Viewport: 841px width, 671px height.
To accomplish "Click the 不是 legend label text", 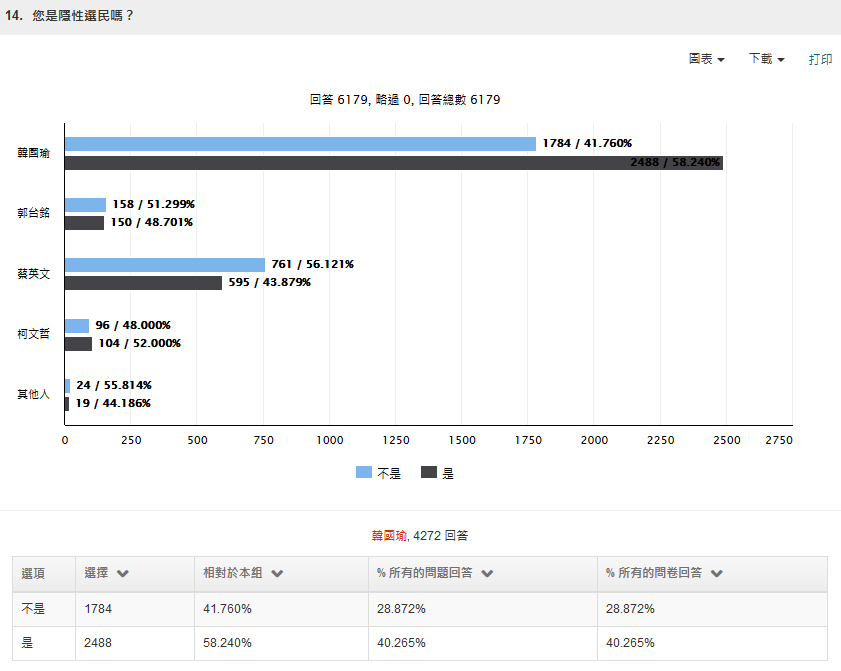I will click(x=389, y=473).
